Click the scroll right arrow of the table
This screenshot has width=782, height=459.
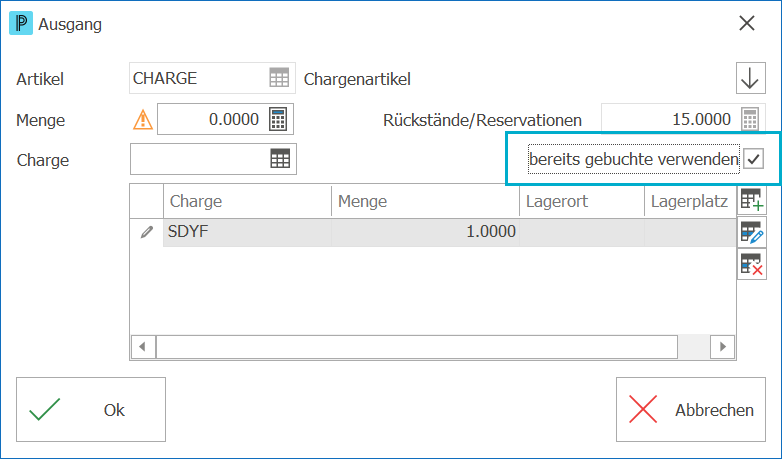723,347
